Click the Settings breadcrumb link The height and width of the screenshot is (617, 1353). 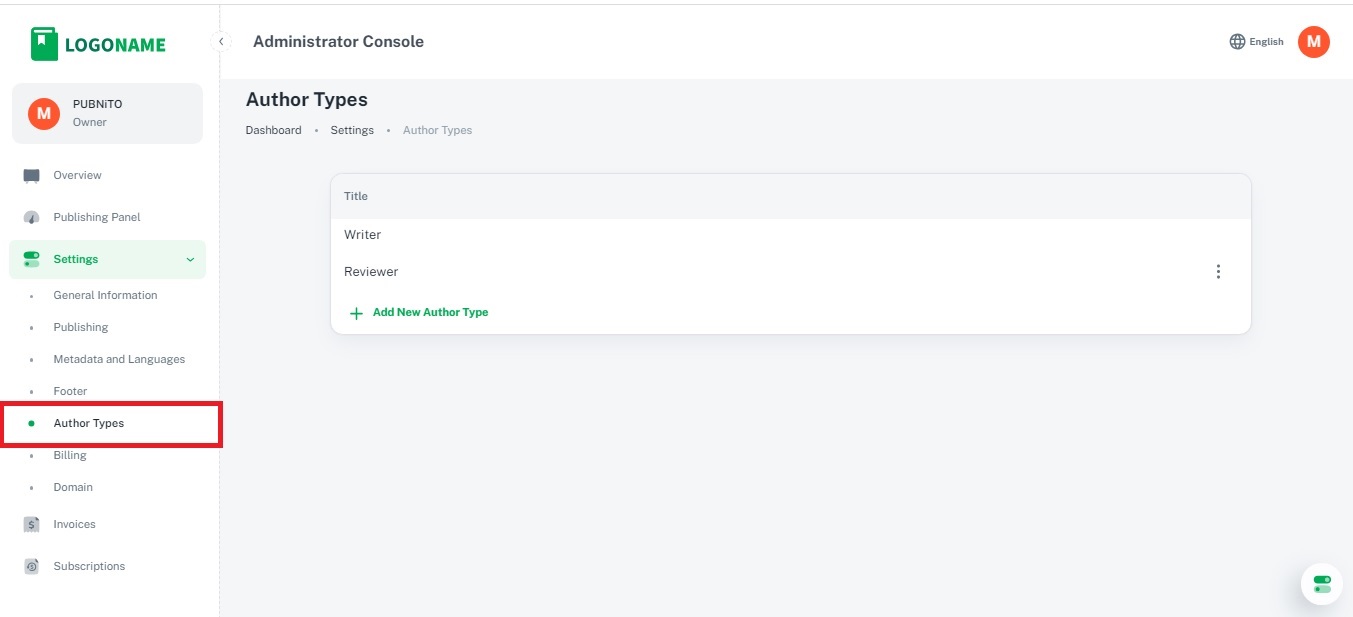352,130
